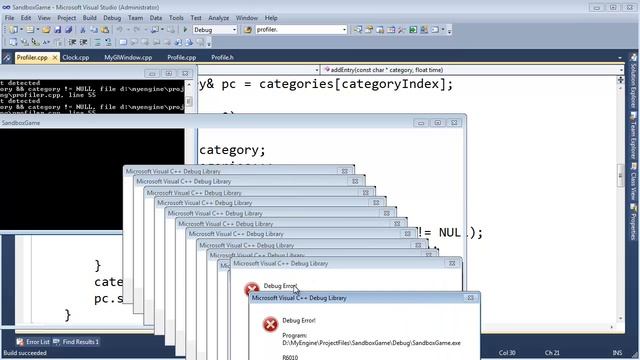Click the Toolbox wrench icon

(x=402, y=30)
